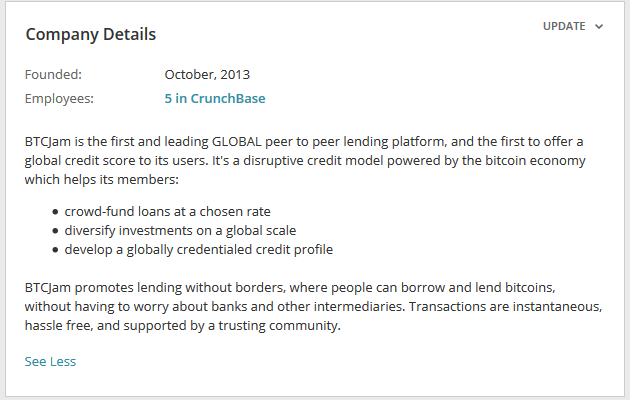Click the chevron arrow next to UPDATE
The width and height of the screenshot is (630, 400).
(x=599, y=27)
